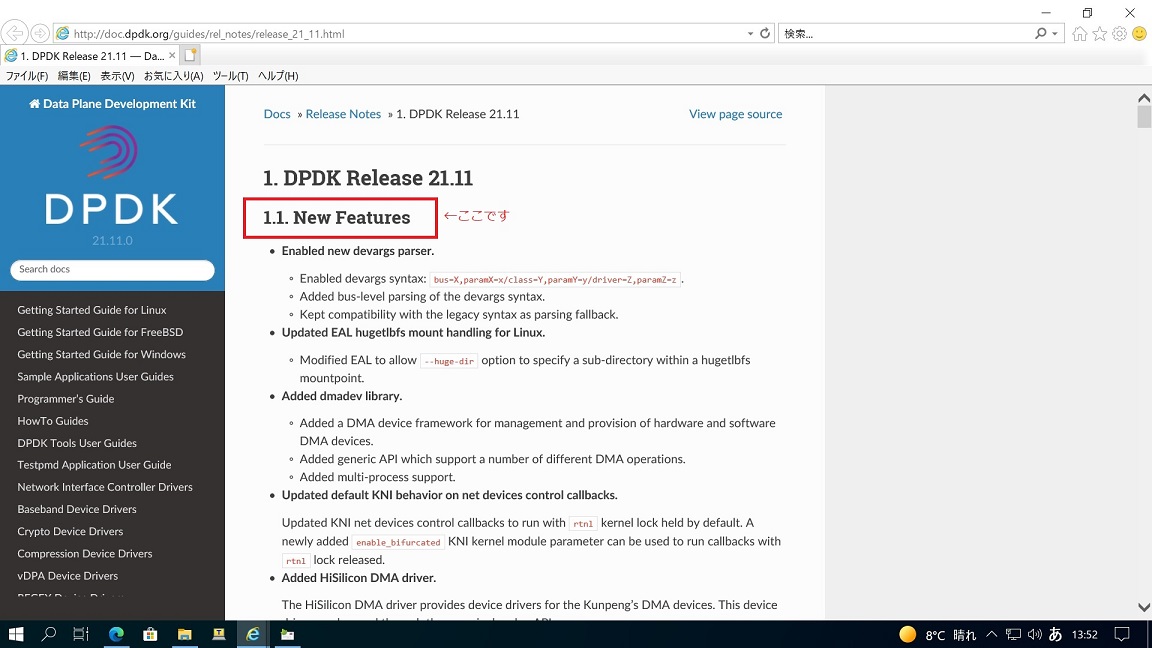The image size is (1152, 648).
Task: Click page scrollbar up arrow
Action: [1144, 98]
